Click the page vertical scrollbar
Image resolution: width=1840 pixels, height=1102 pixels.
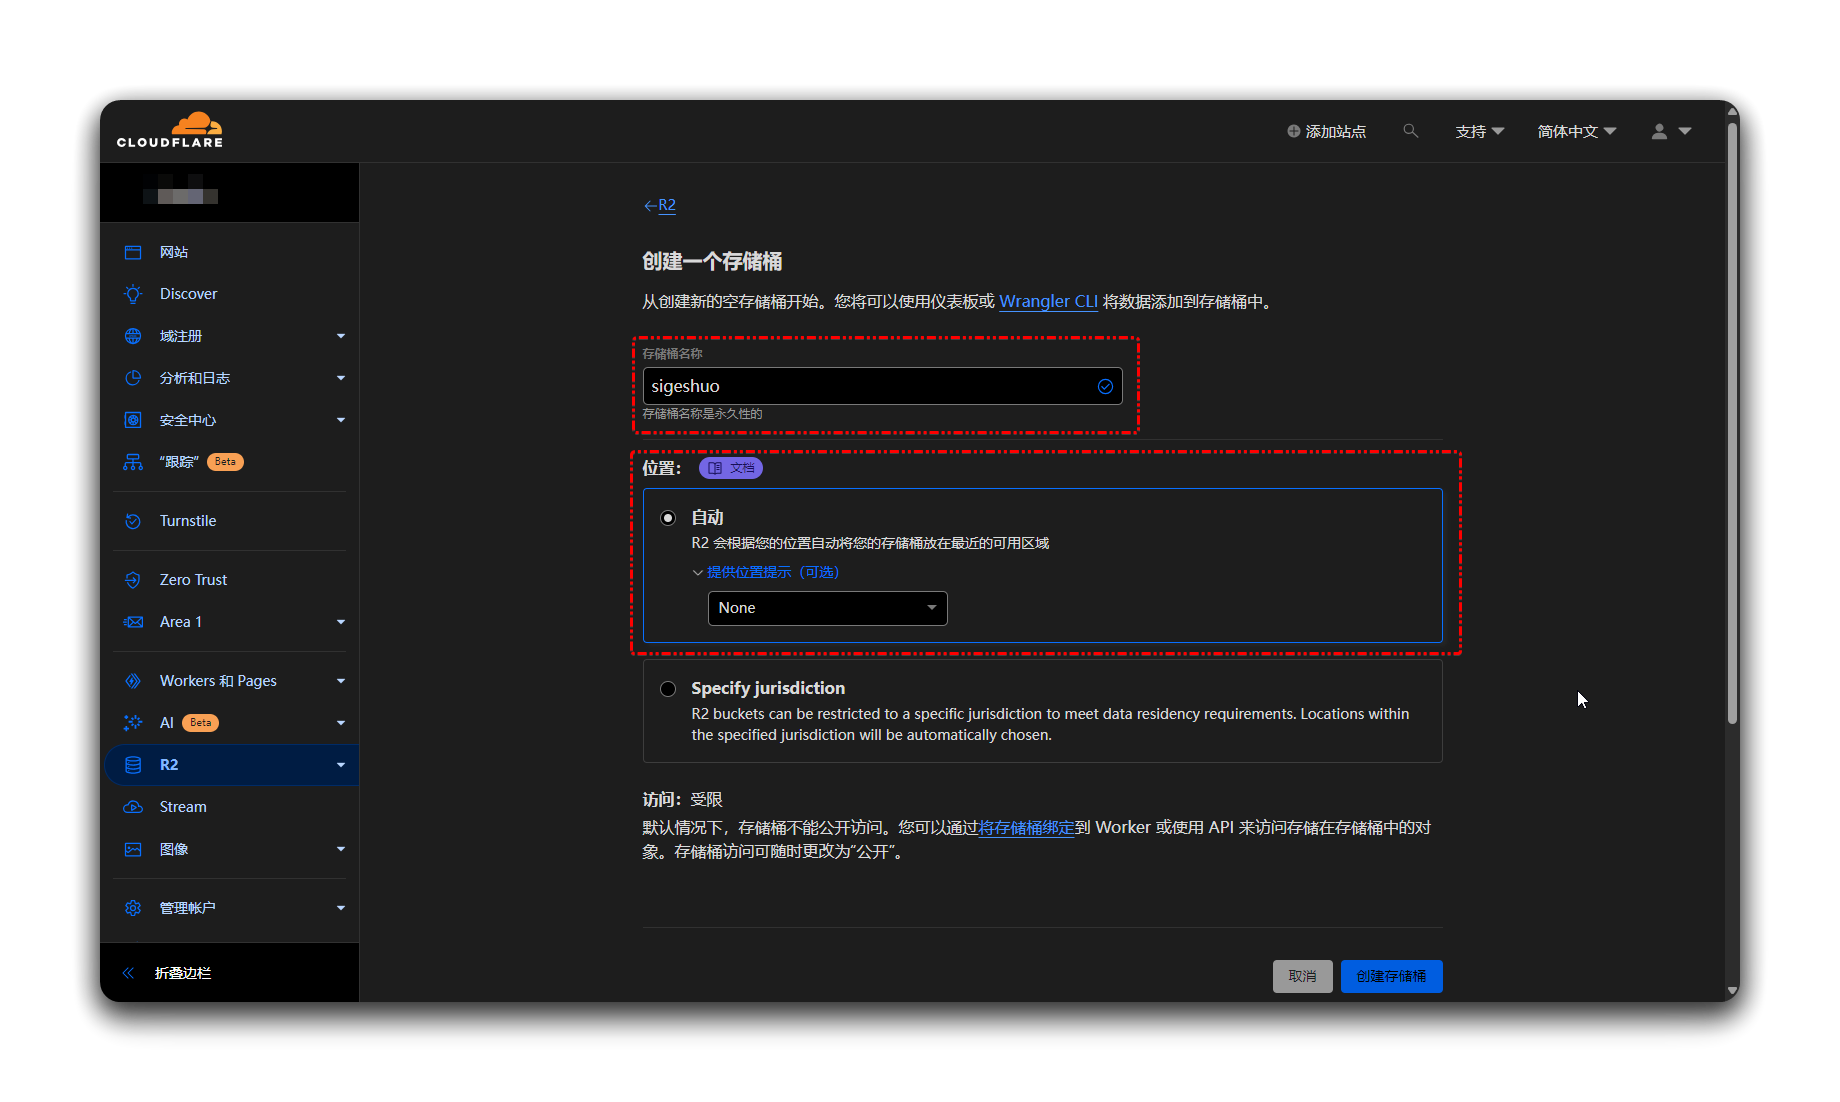(x=1732, y=424)
